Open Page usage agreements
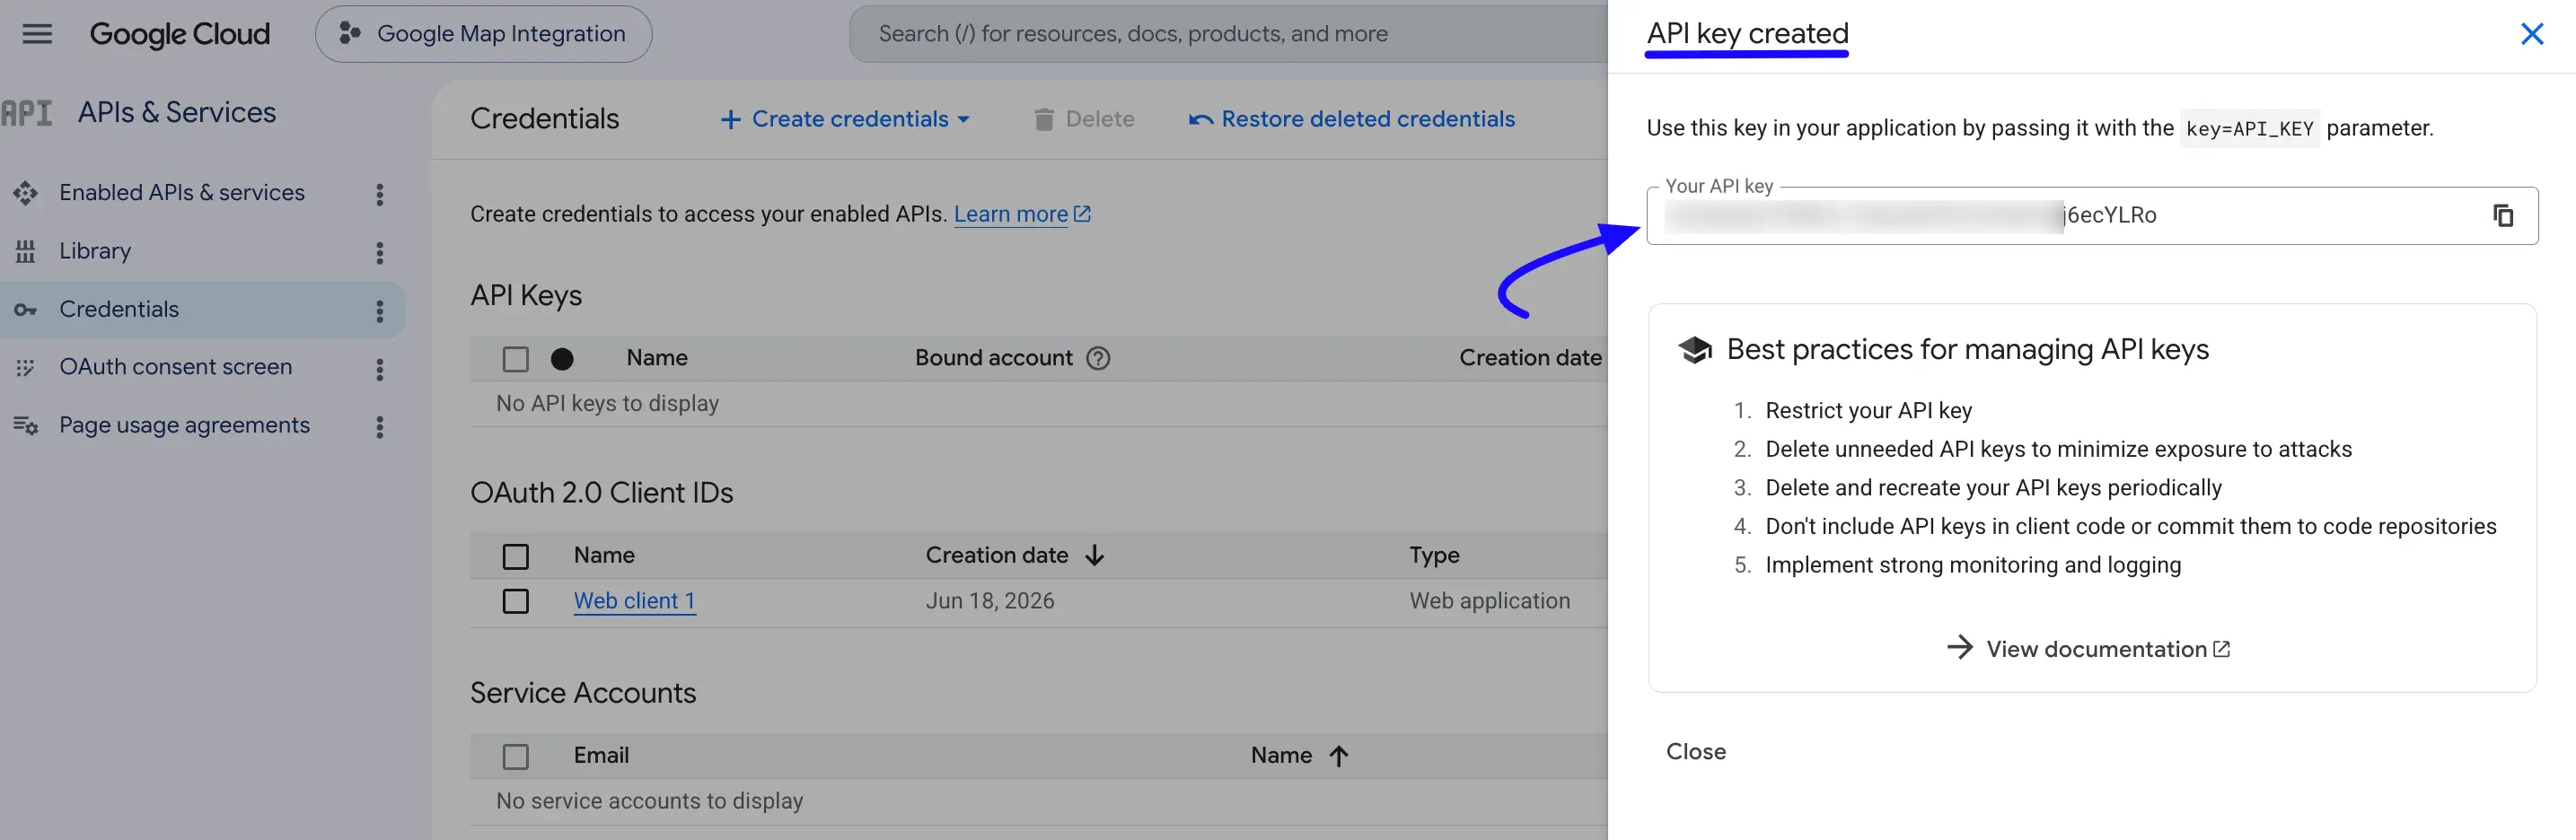This screenshot has height=840, width=2576. point(185,425)
